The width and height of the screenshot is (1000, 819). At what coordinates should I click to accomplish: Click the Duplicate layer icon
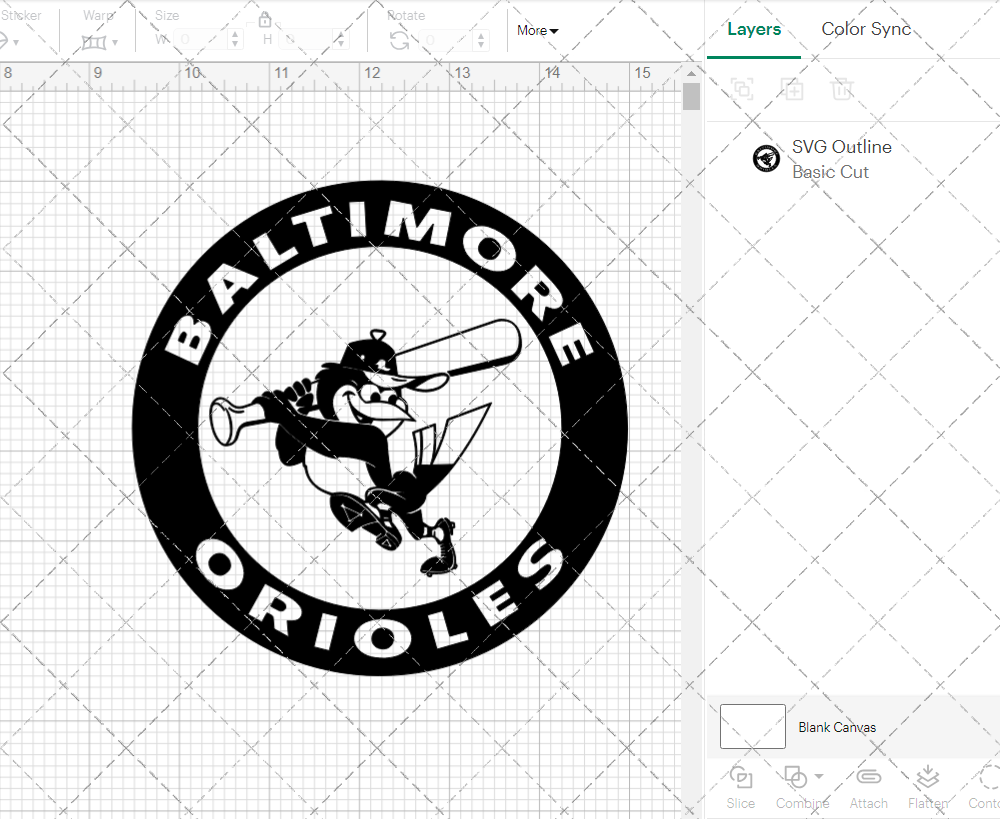click(x=793, y=89)
